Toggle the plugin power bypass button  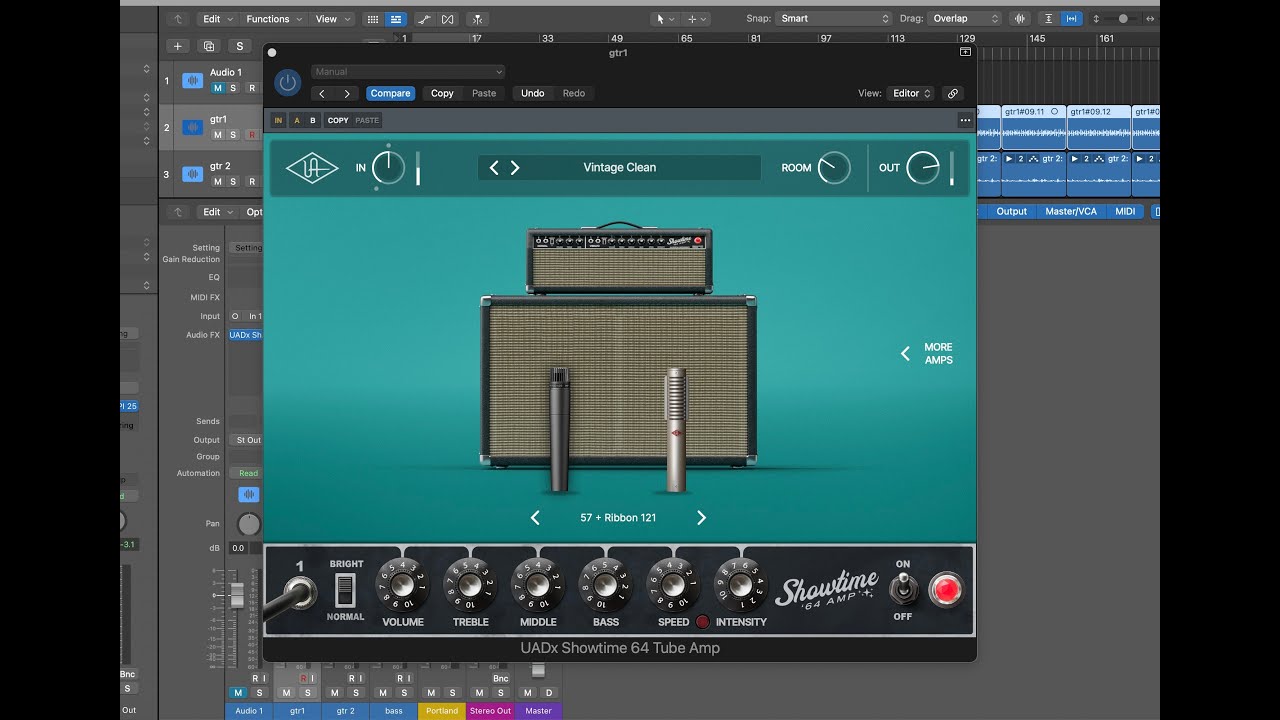[288, 83]
